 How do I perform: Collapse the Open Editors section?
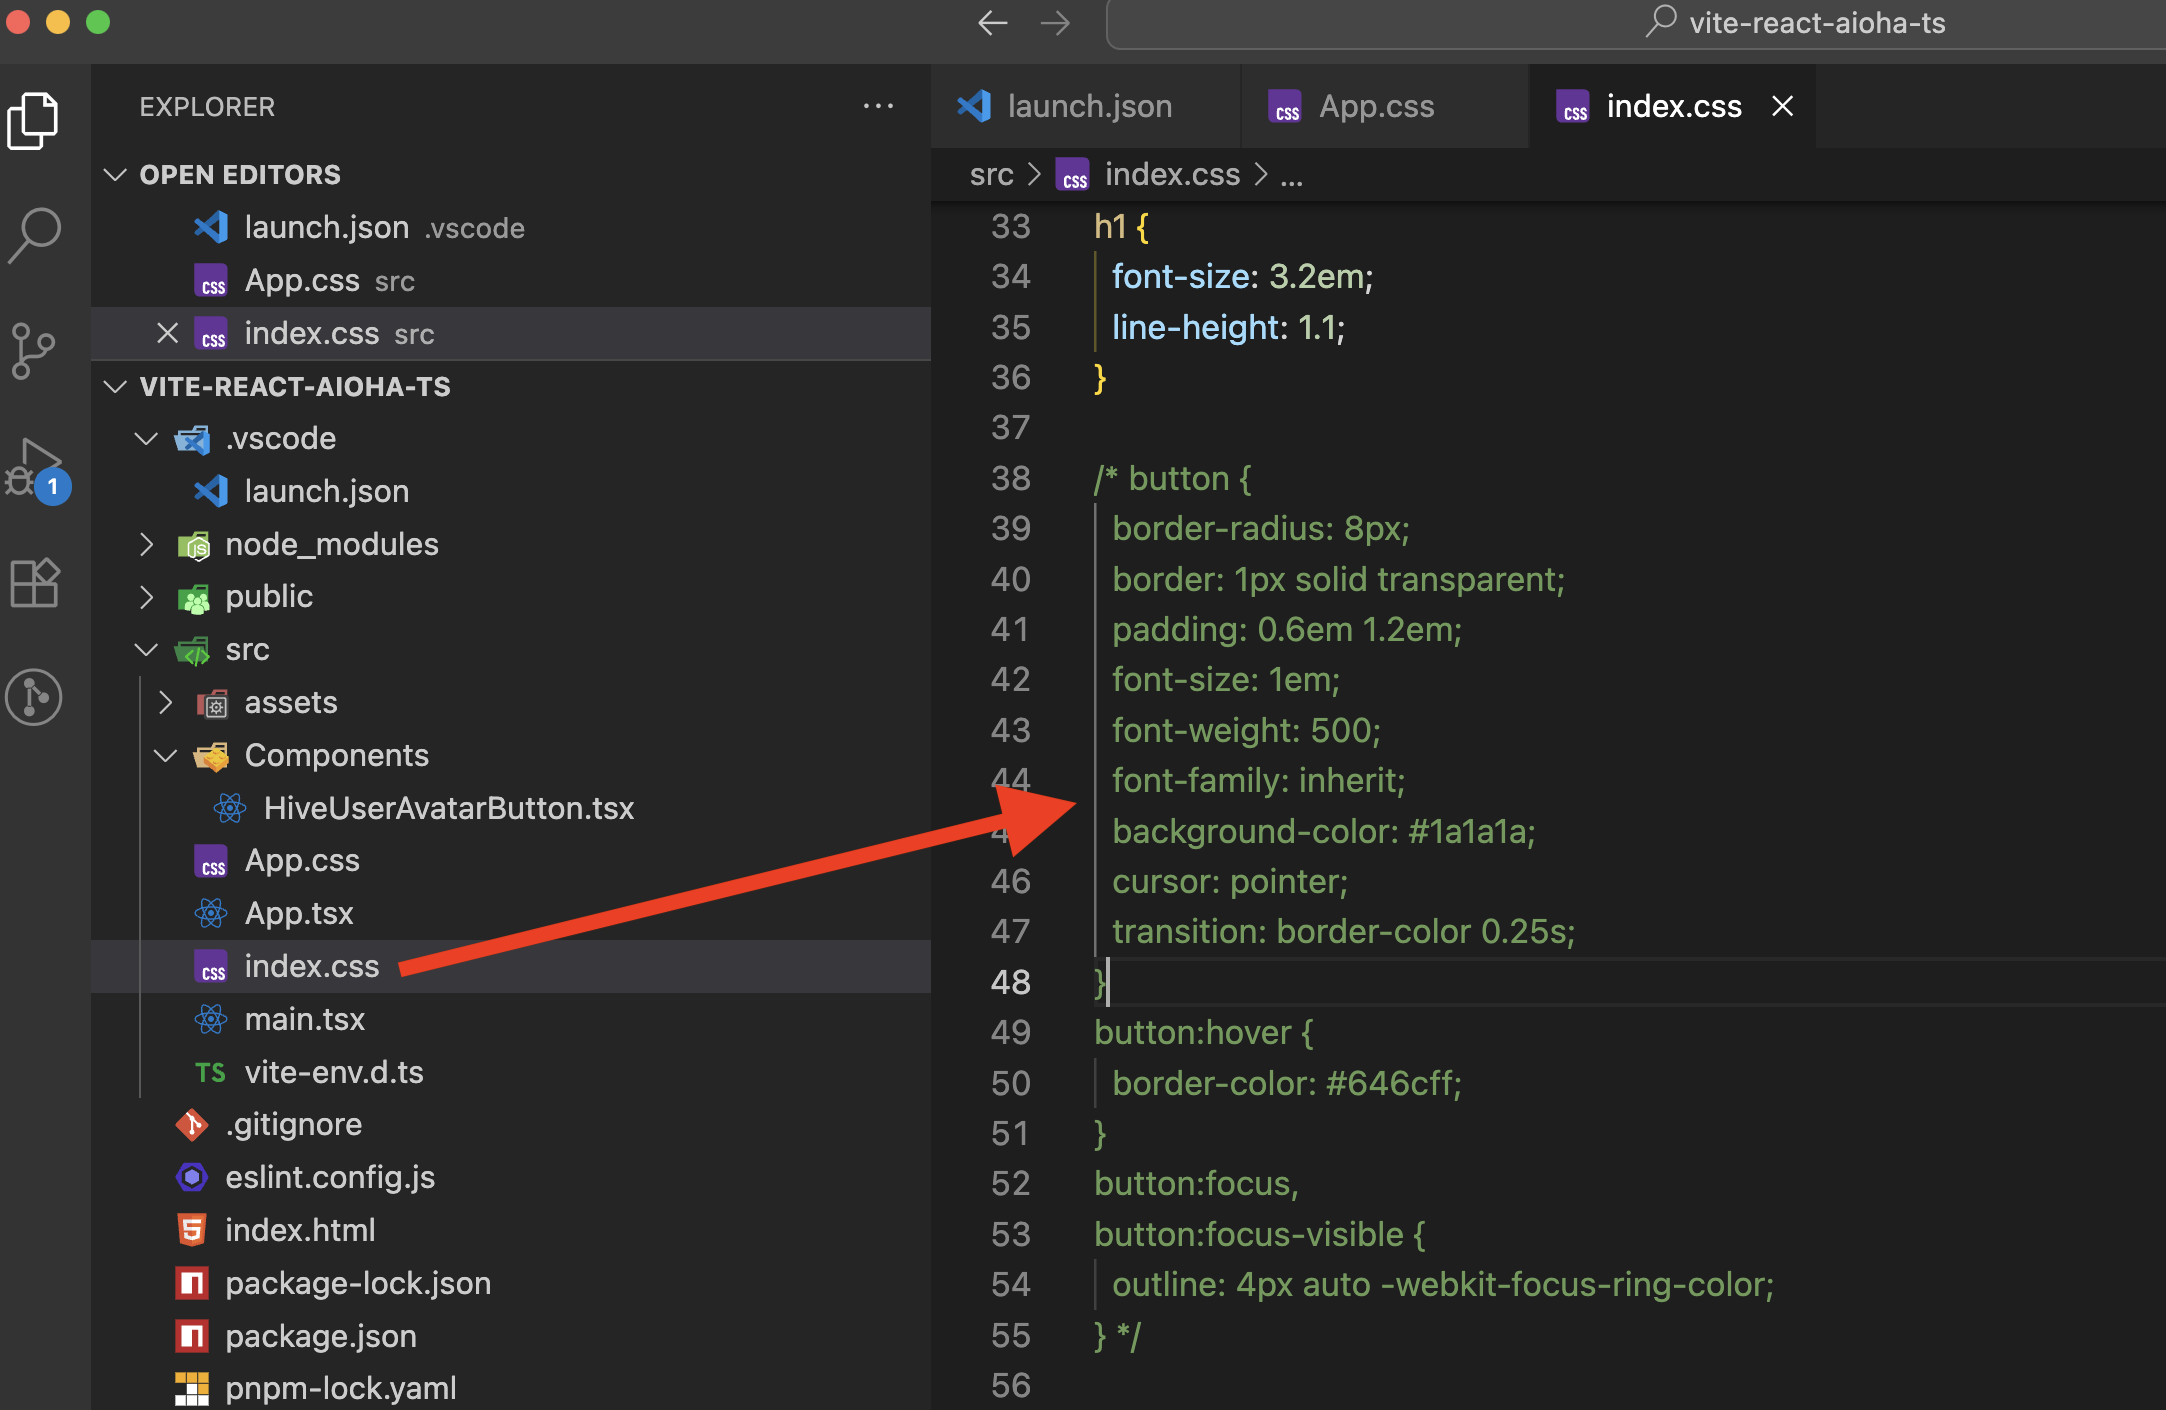pyautogui.click(x=116, y=175)
